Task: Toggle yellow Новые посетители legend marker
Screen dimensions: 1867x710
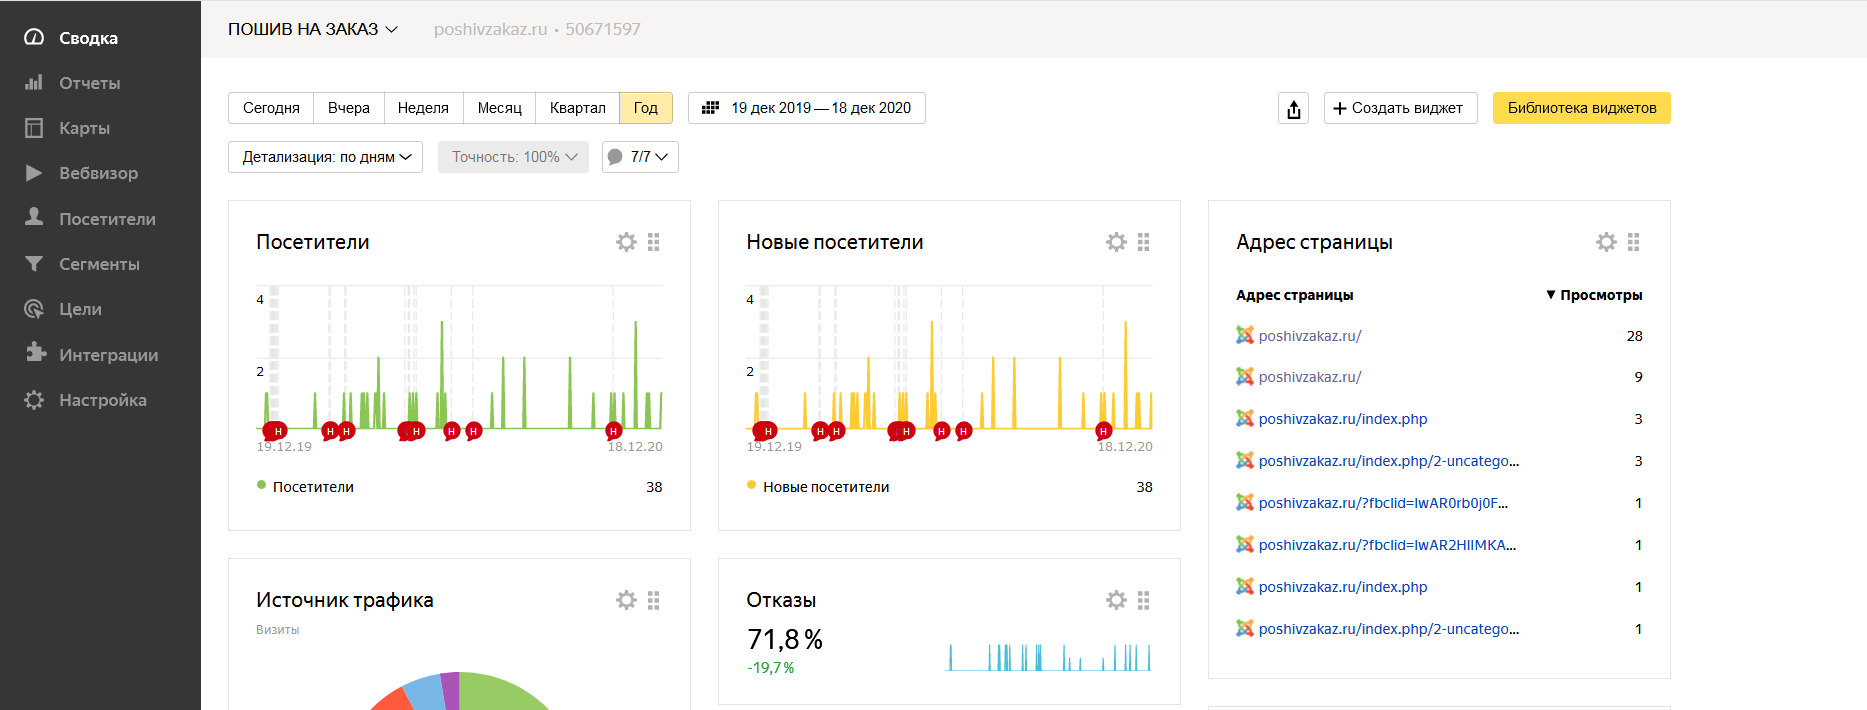Action: (x=752, y=485)
